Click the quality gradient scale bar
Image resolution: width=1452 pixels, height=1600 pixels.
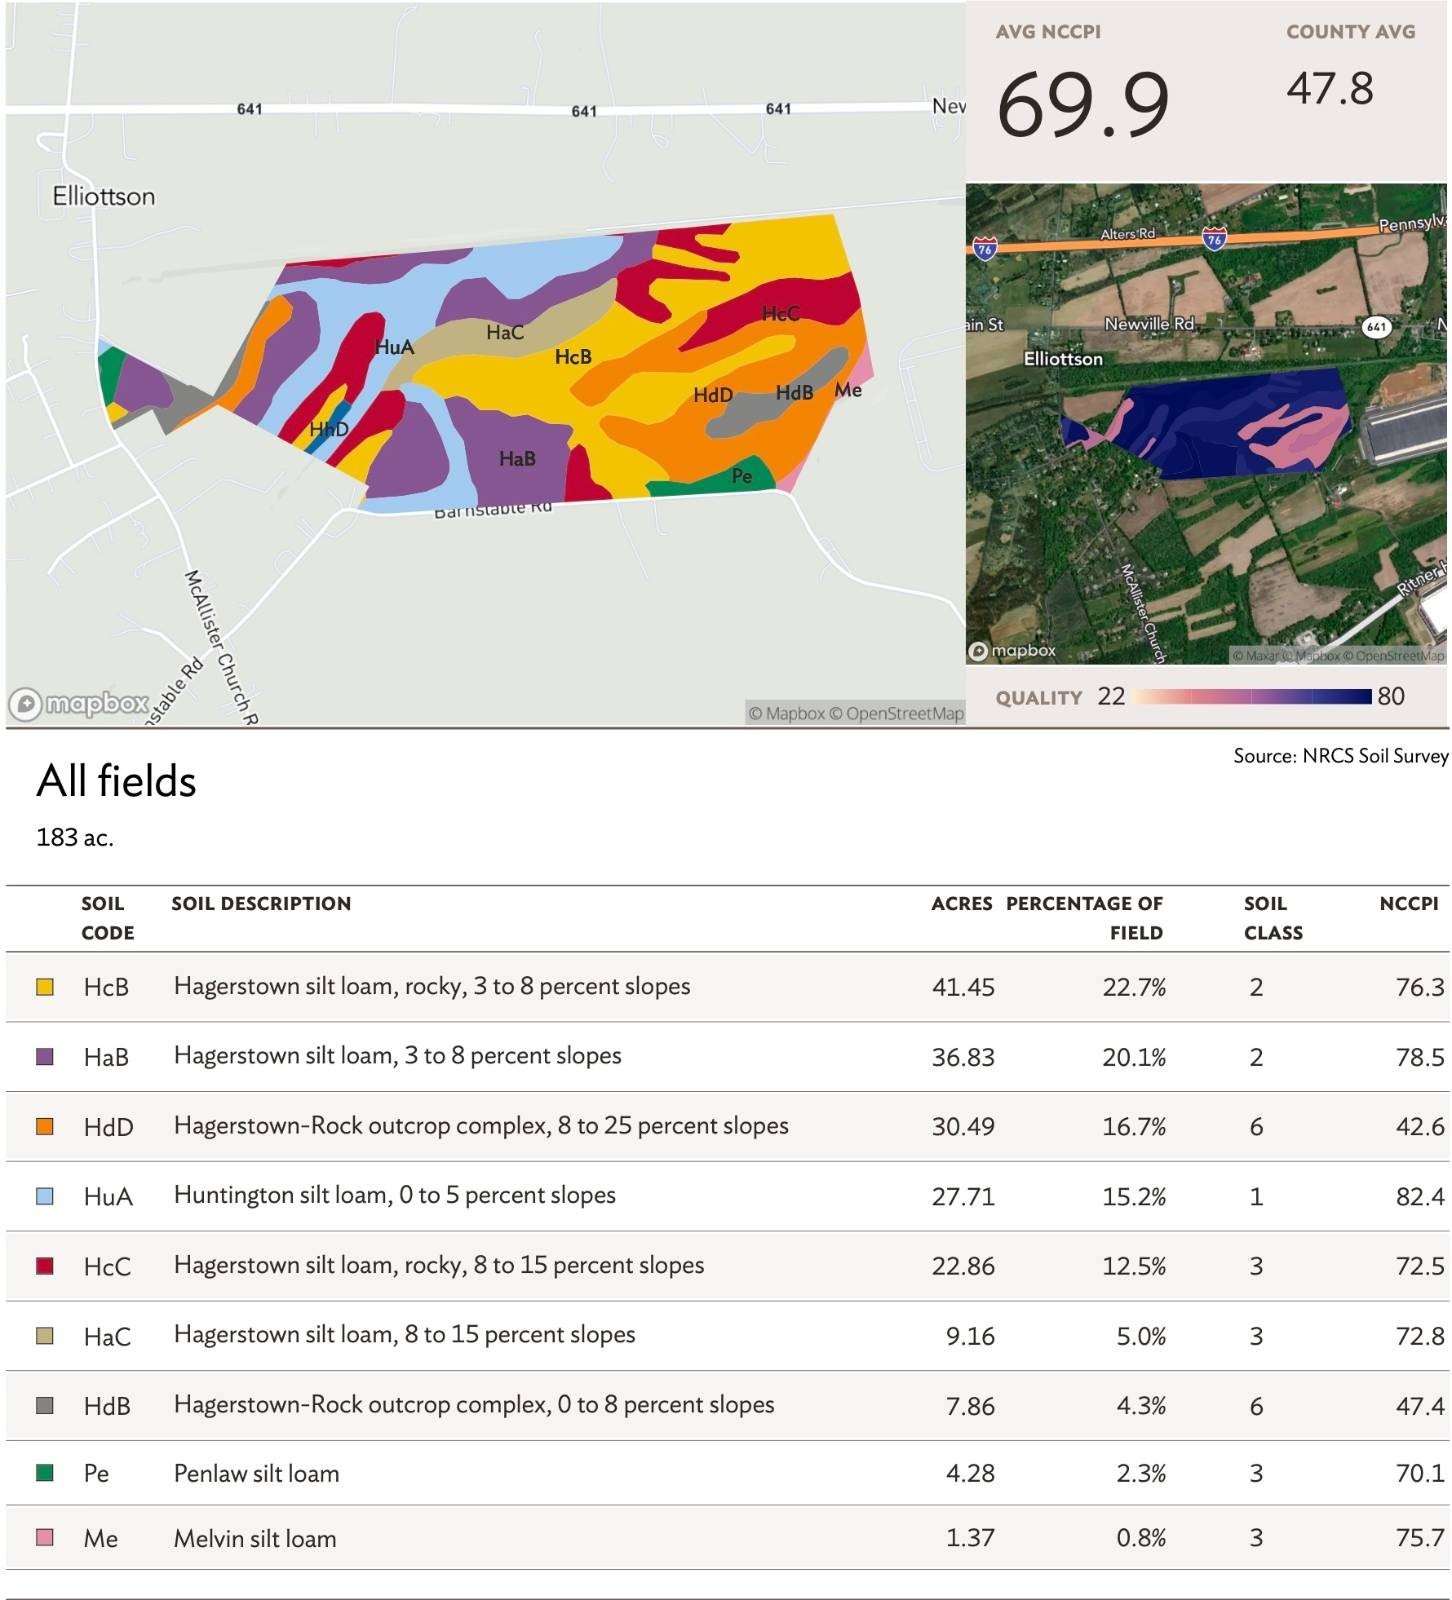point(1253,697)
